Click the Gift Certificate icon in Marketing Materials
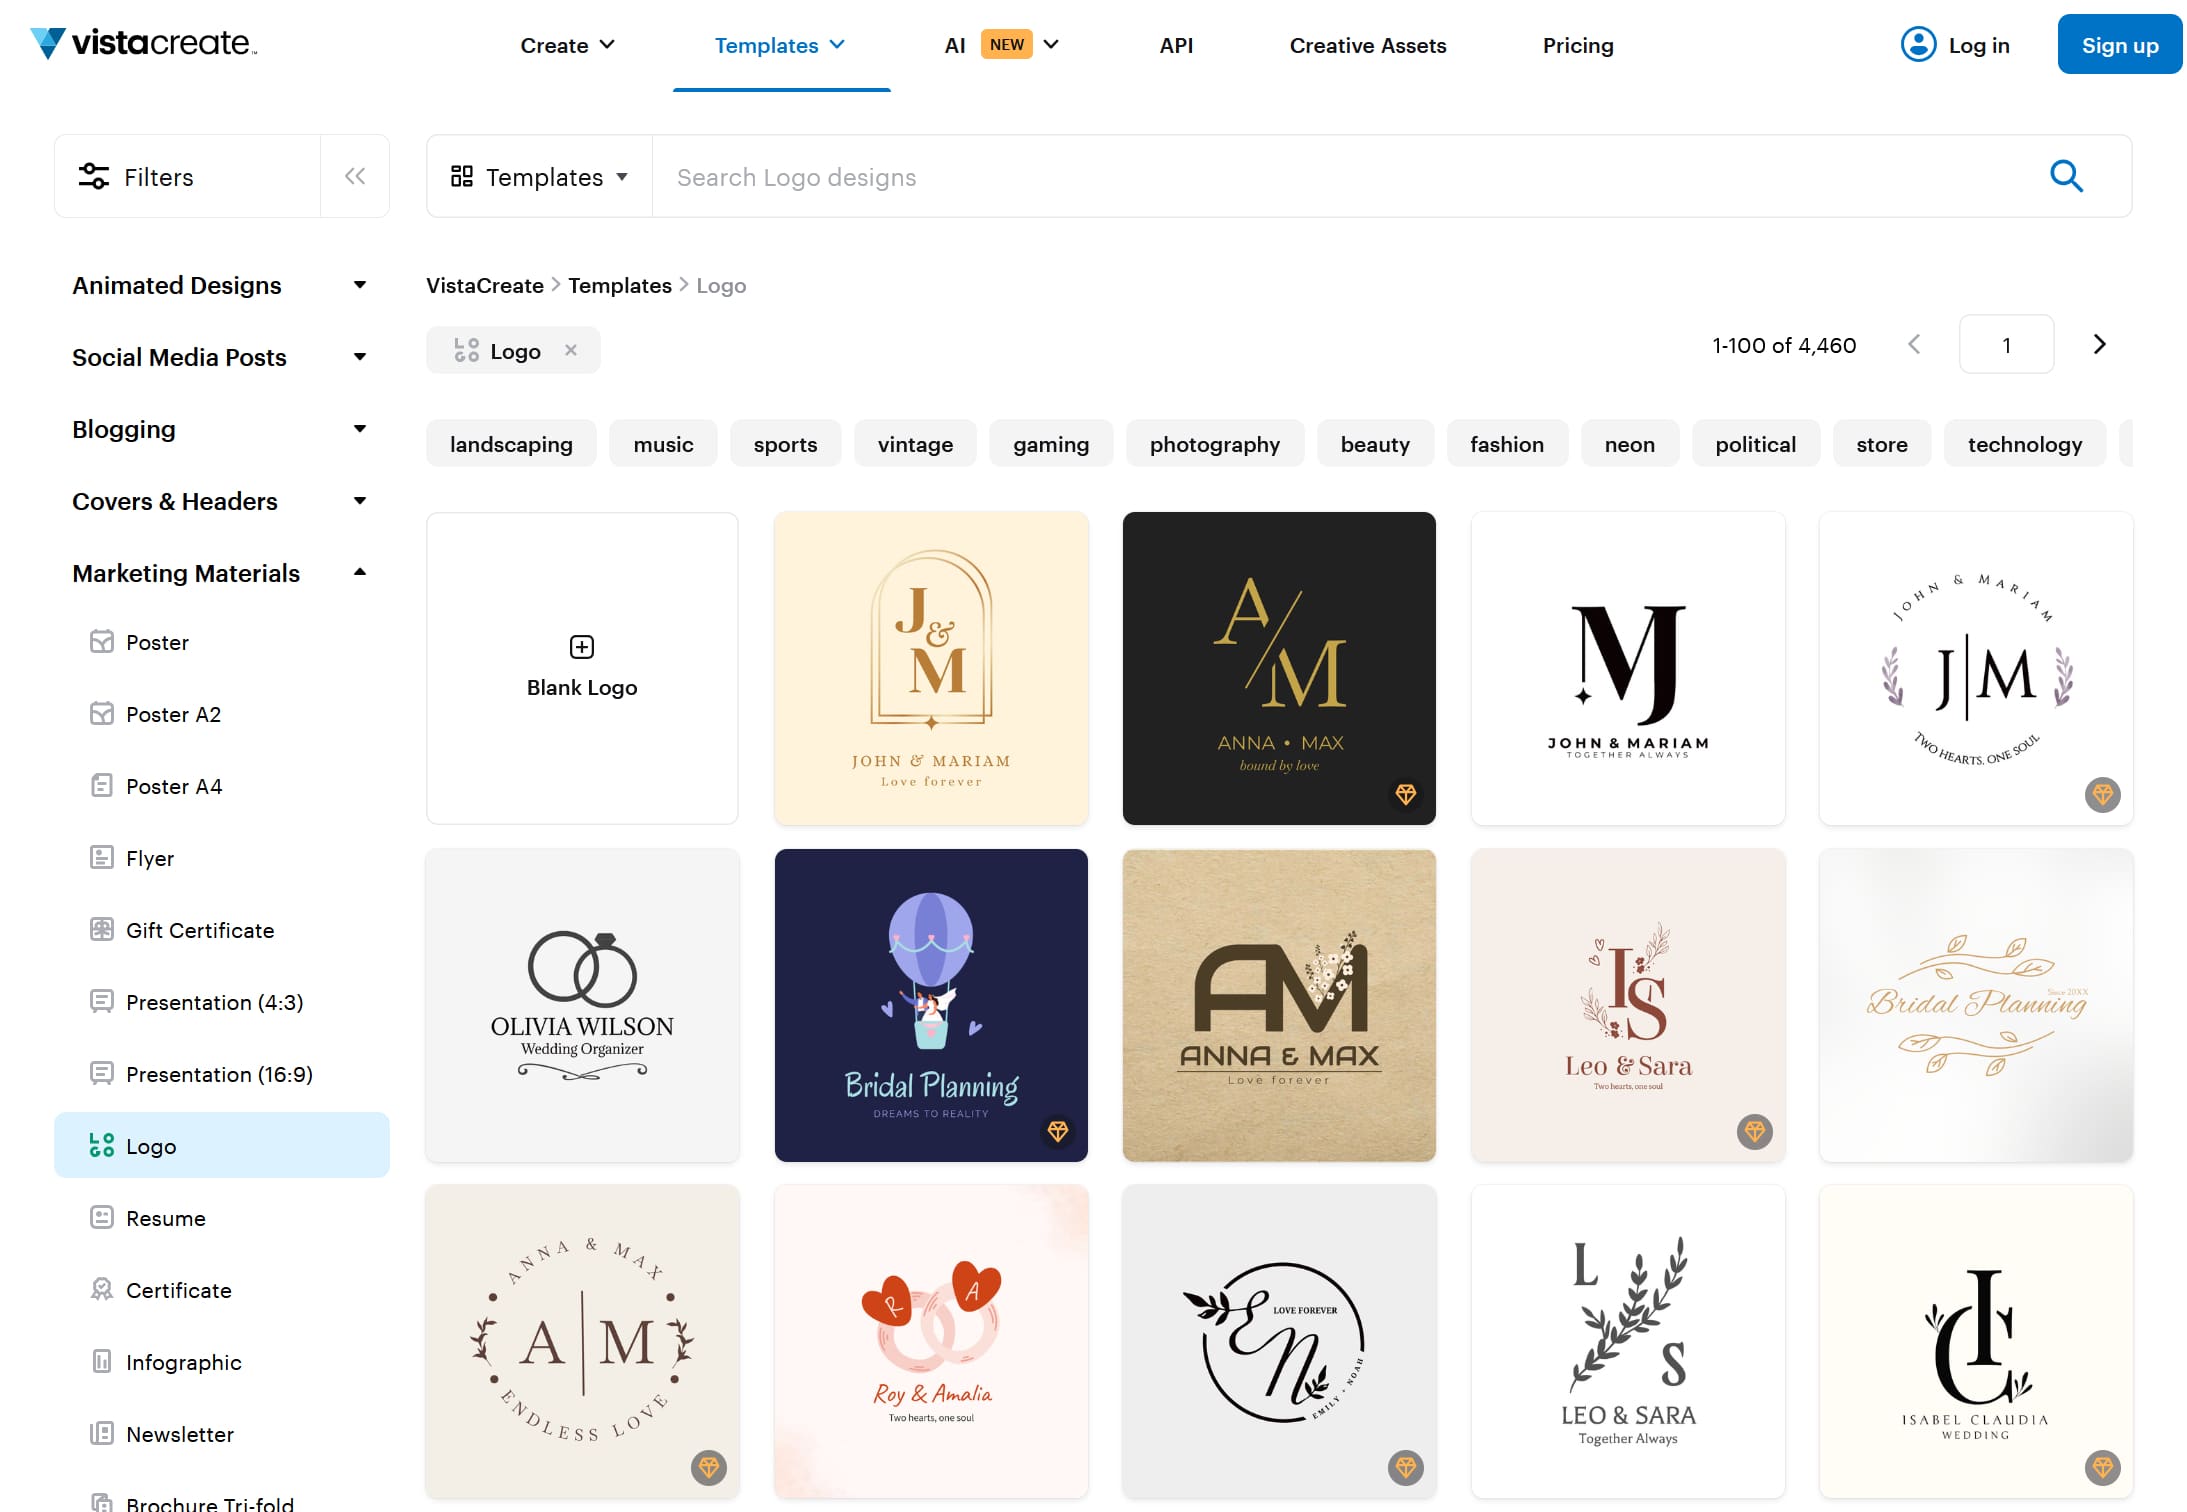2187x1512 pixels. [x=101, y=929]
